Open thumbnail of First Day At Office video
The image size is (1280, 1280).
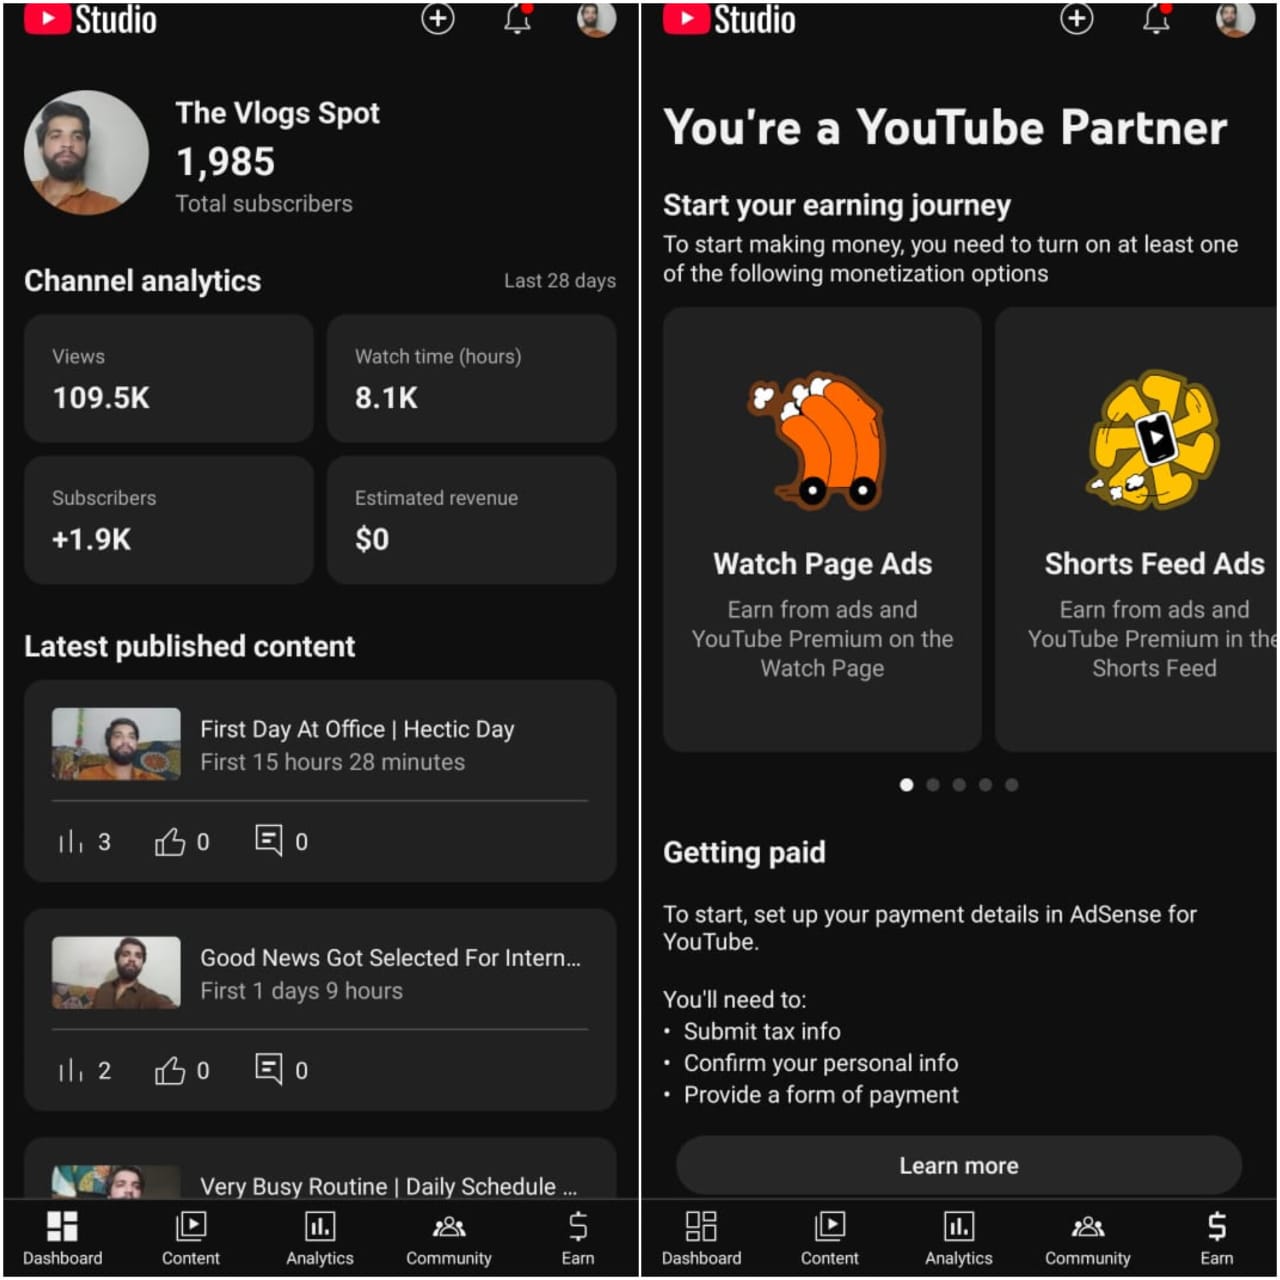[x=116, y=744]
